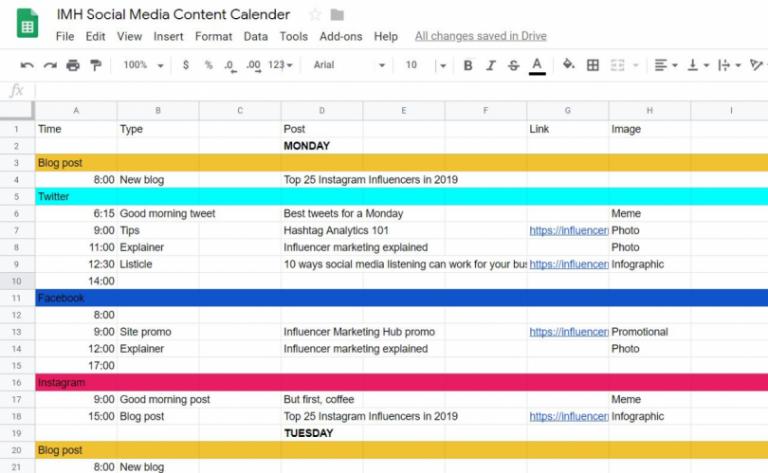Star this spreadsheet document

point(315,15)
